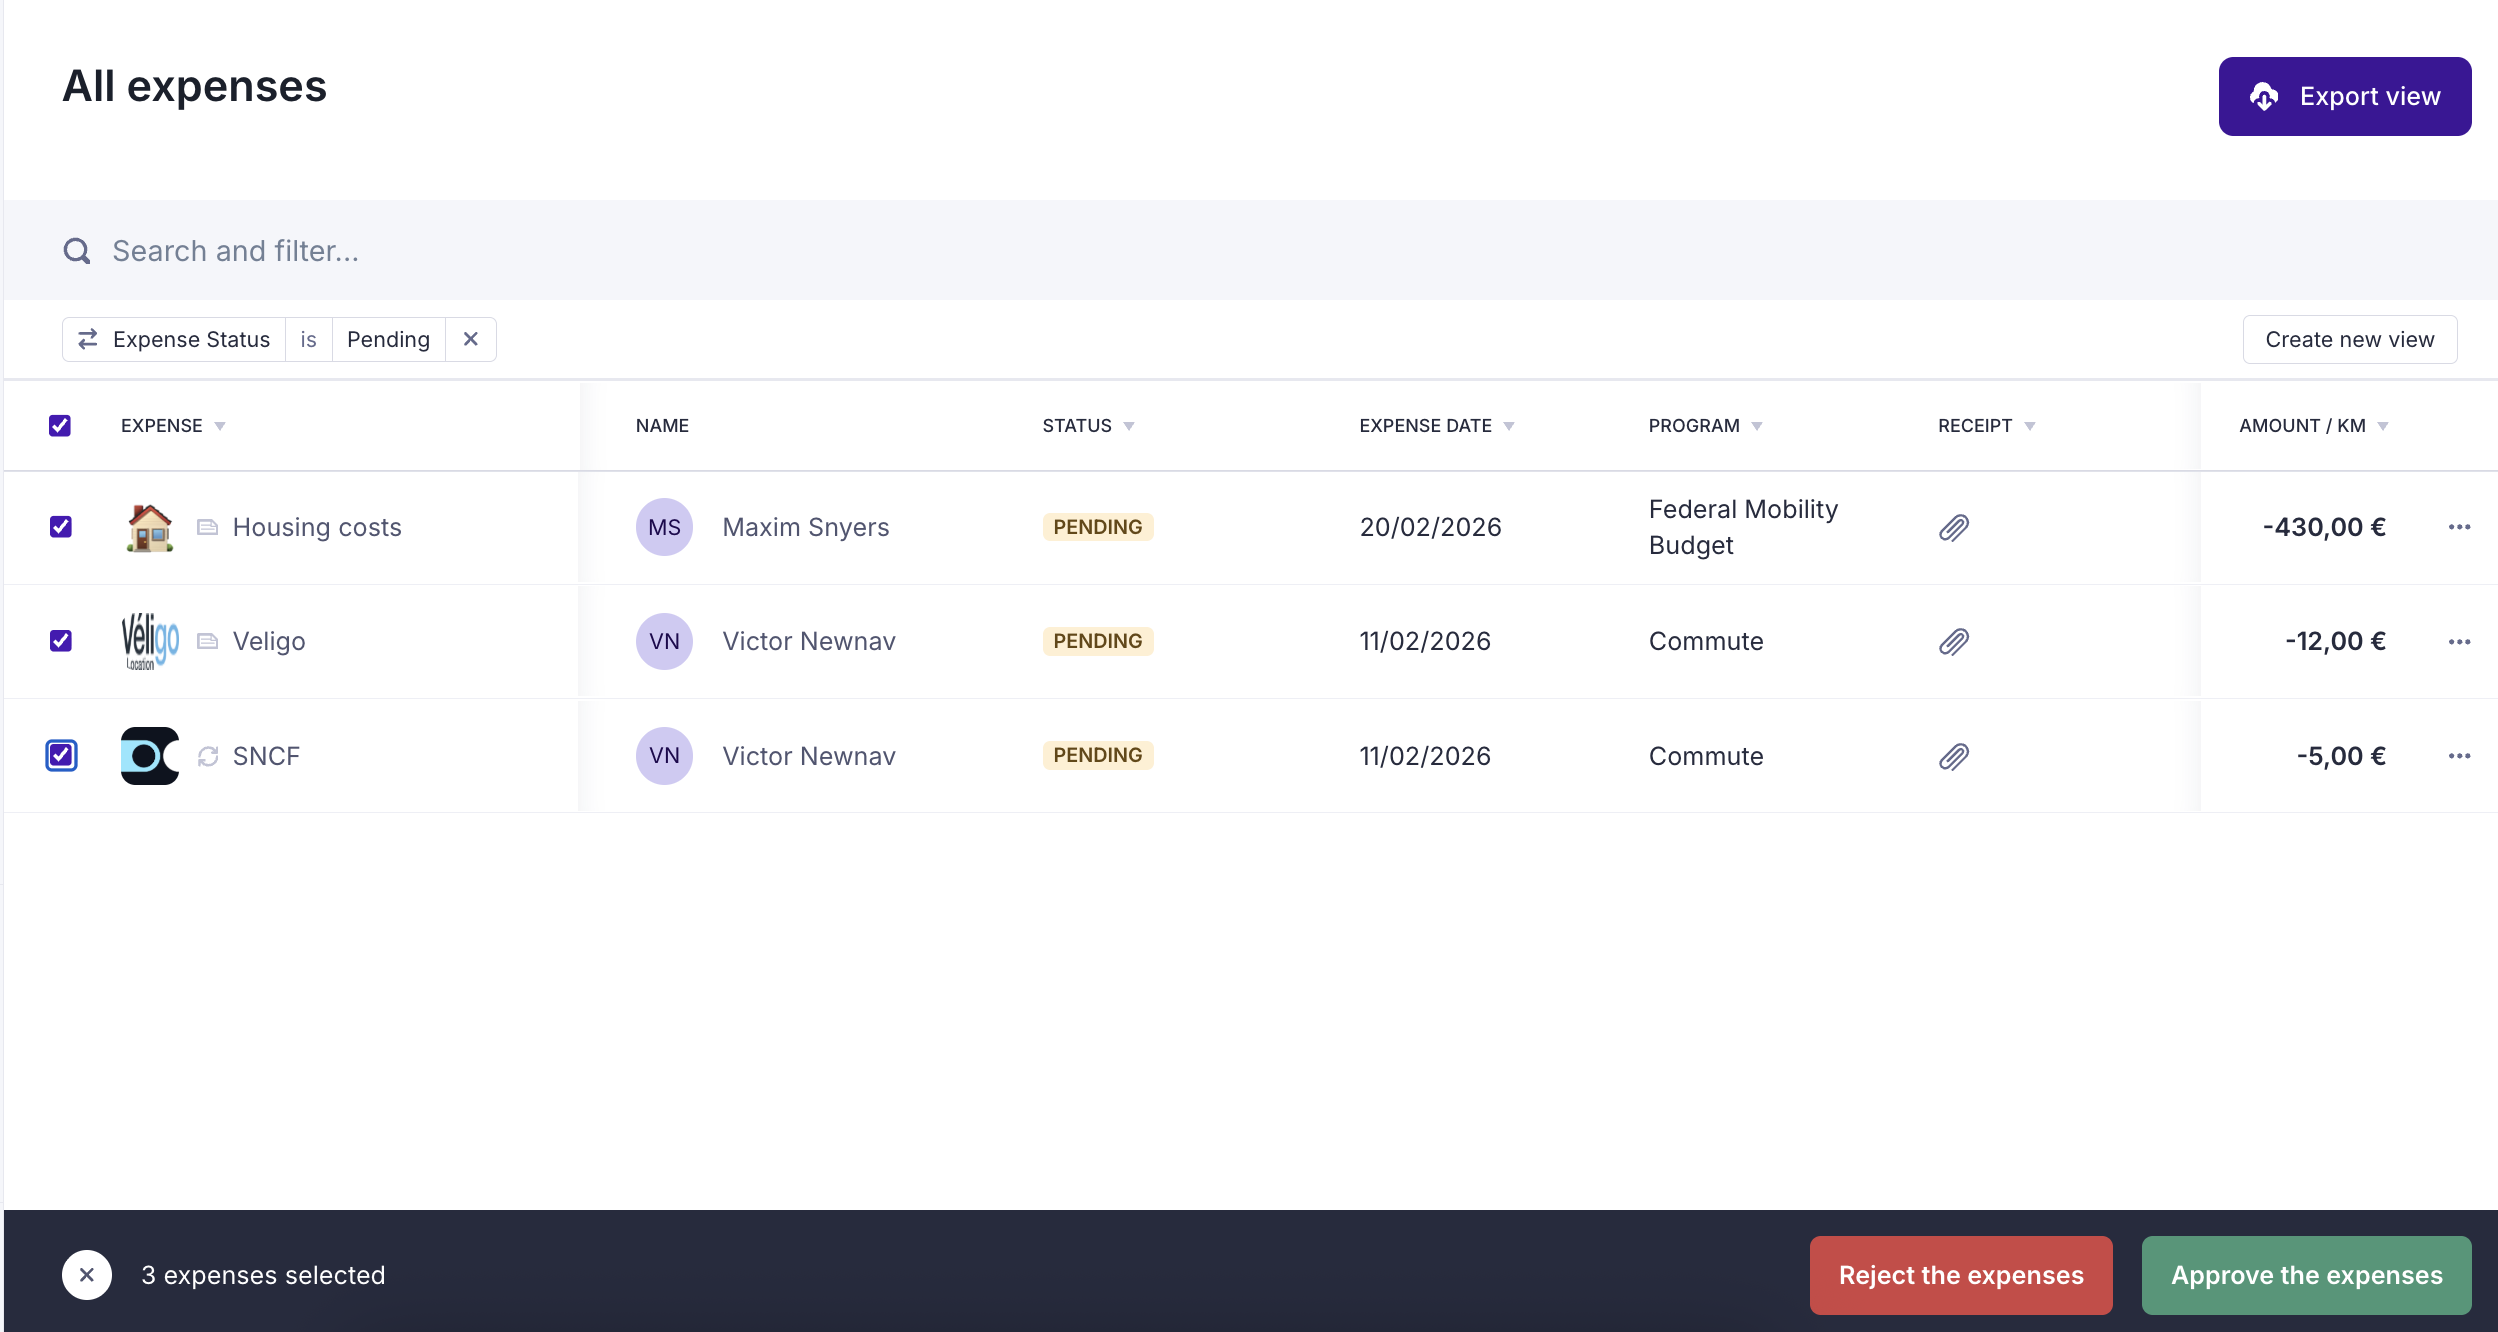2498x1332 pixels.
Task: Change the 'is' filter operator
Action: tap(308, 339)
